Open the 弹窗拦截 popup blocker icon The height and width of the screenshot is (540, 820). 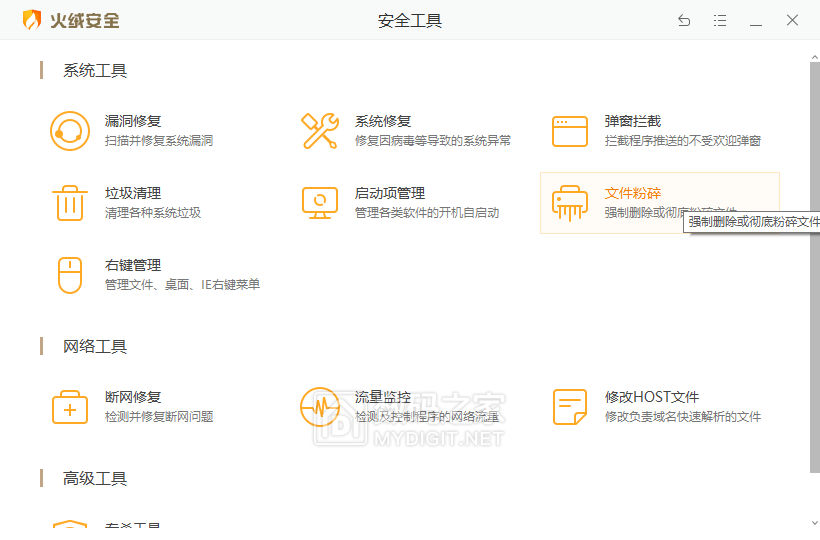570,131
